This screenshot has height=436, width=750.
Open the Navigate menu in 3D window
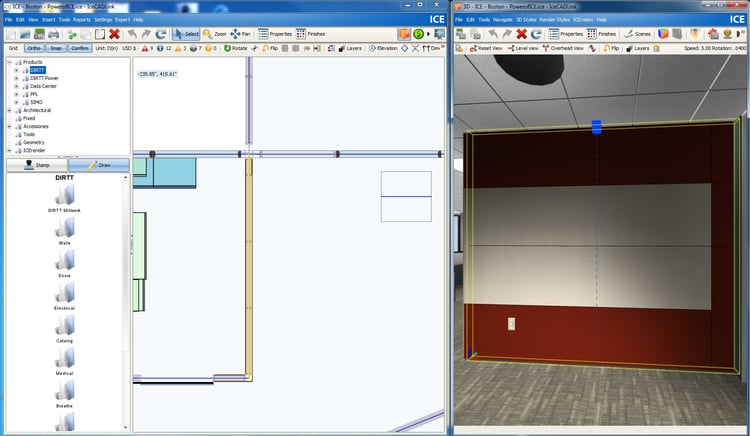click(x=503, y=20)
